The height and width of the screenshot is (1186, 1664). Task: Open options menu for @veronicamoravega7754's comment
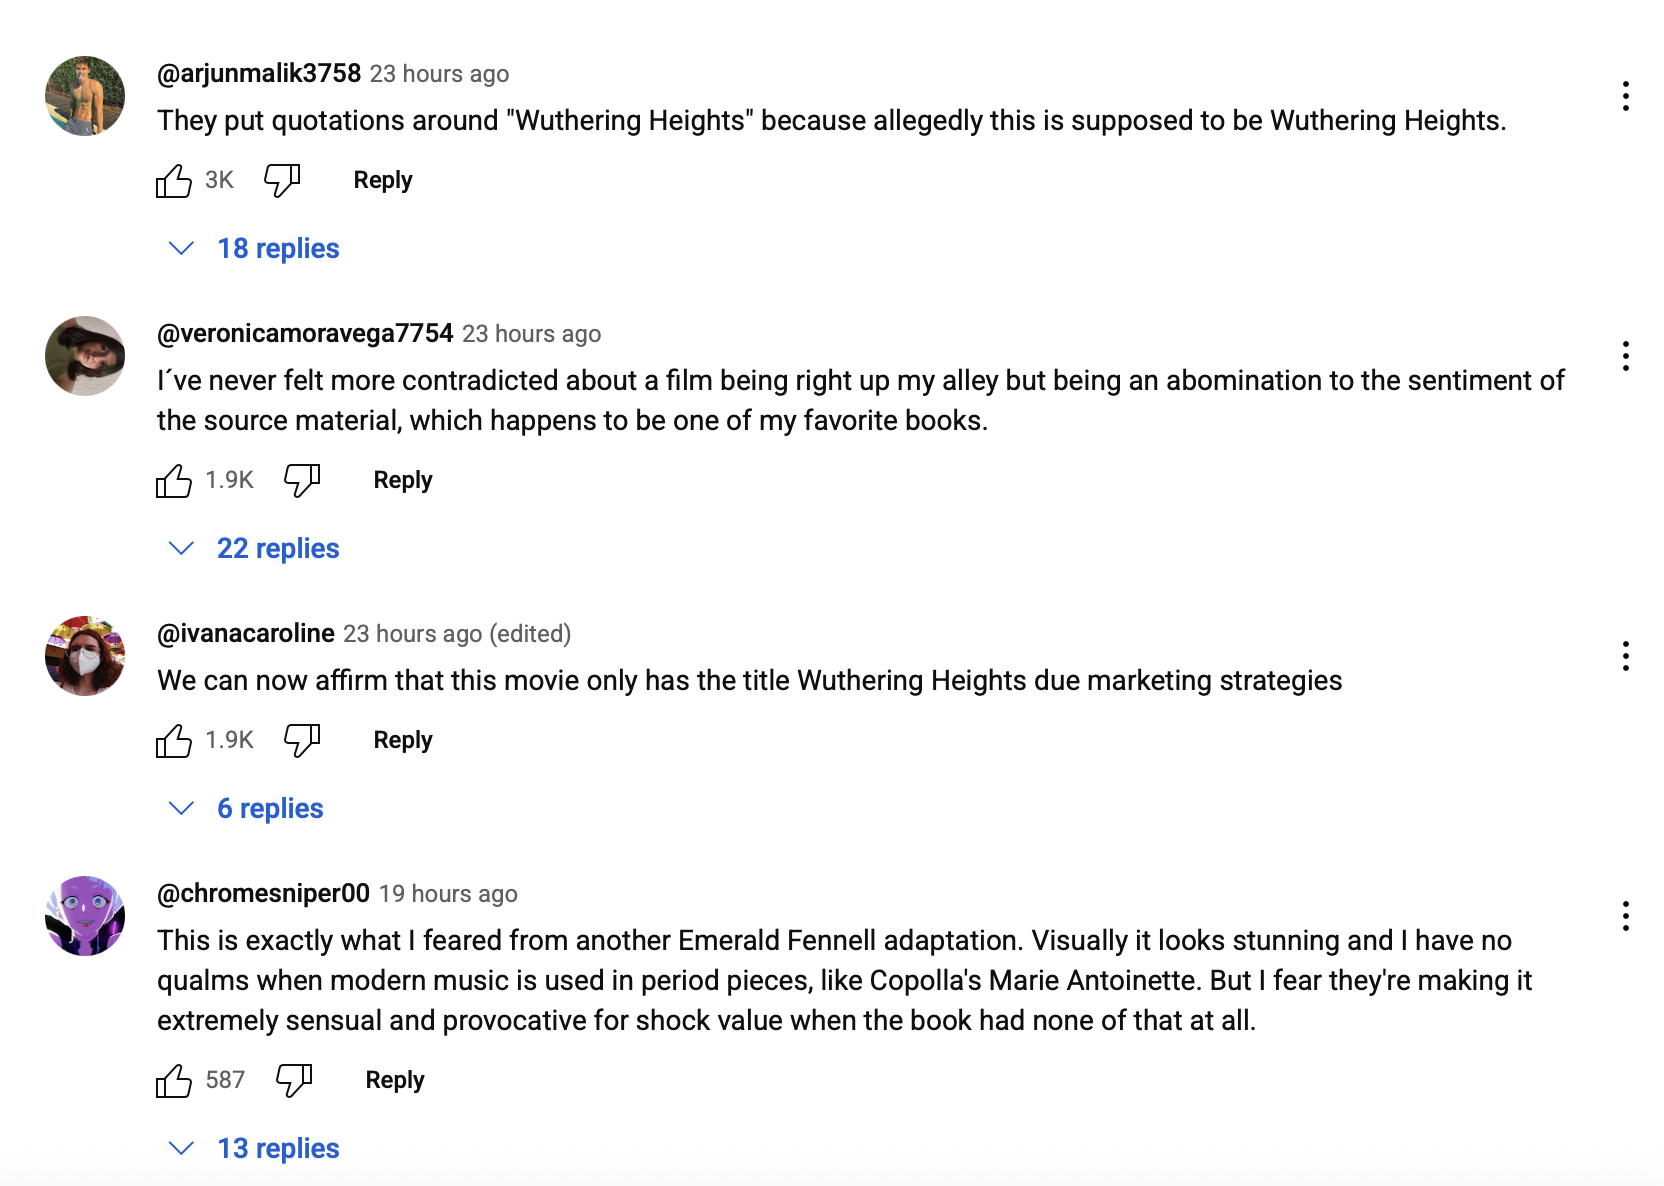tap(1626, 356)
